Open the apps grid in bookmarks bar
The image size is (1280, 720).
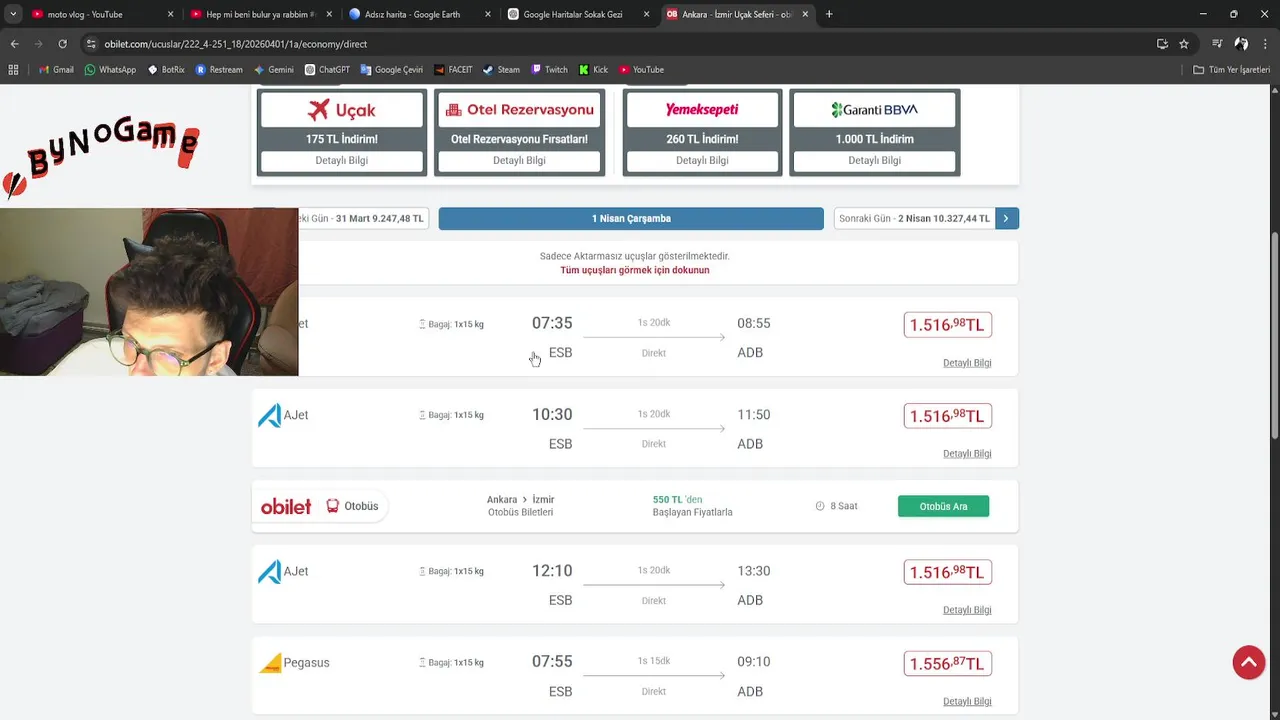point(13,69)
